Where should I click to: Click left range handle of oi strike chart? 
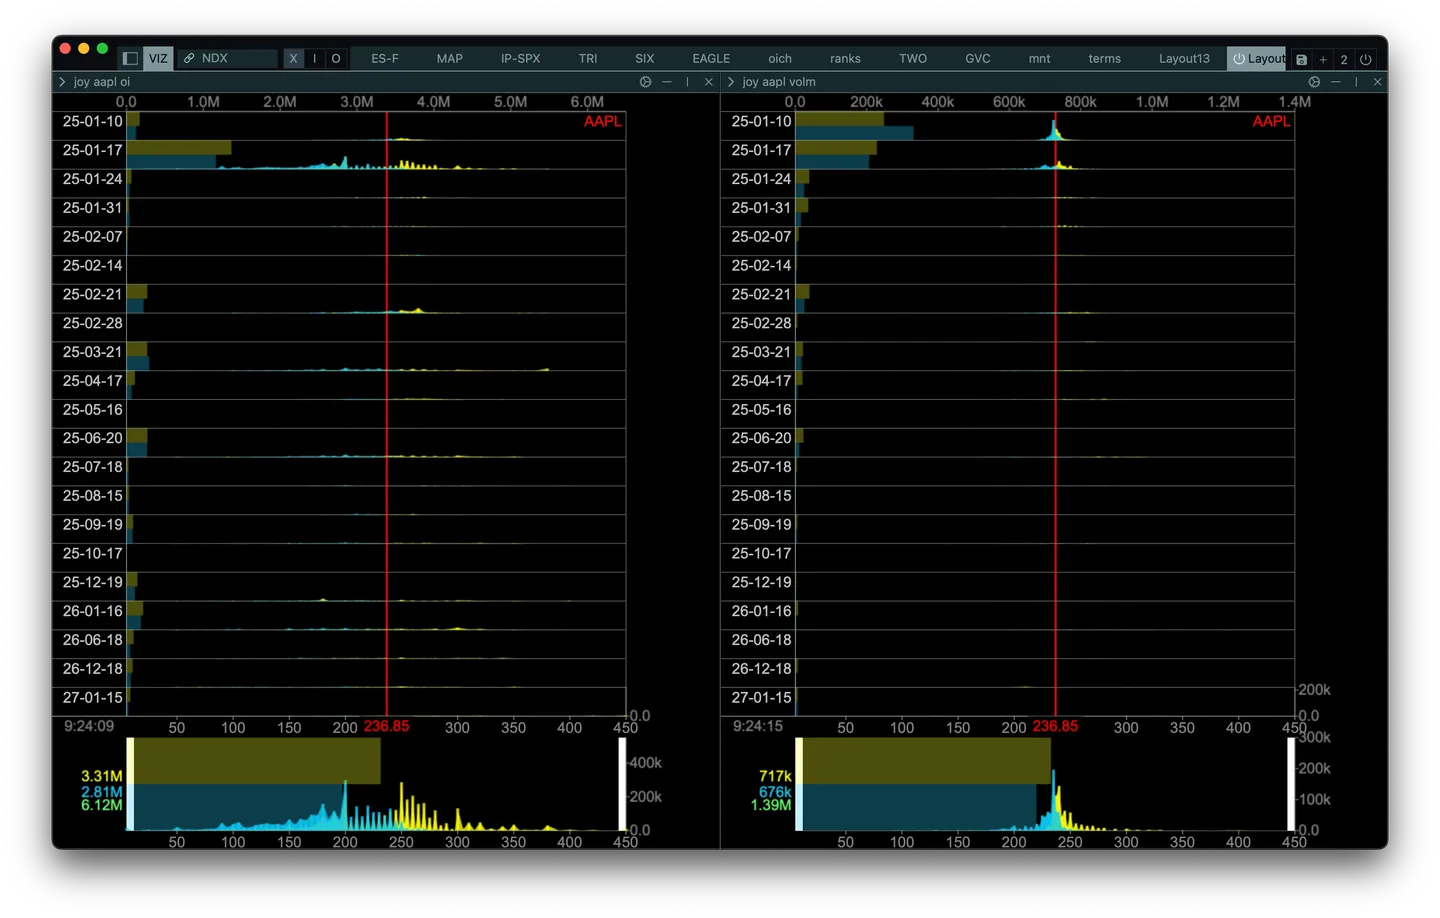(x=130, y=784)
